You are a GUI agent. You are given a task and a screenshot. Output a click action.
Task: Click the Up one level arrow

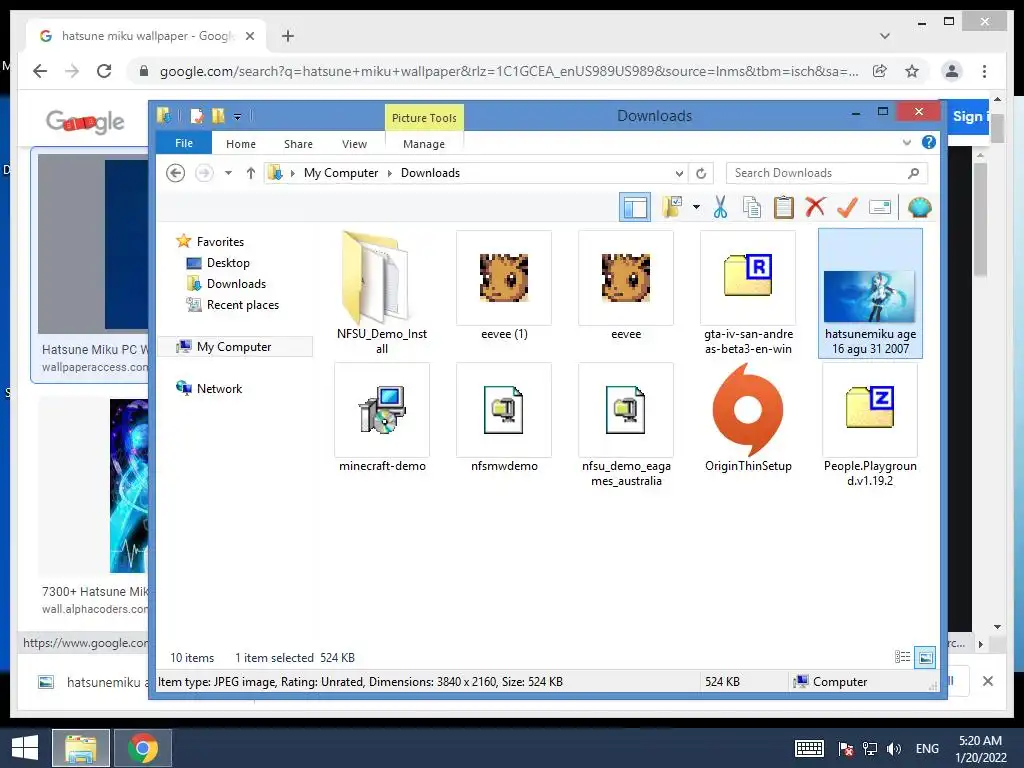pyautogui.click(x=251, y=173)
